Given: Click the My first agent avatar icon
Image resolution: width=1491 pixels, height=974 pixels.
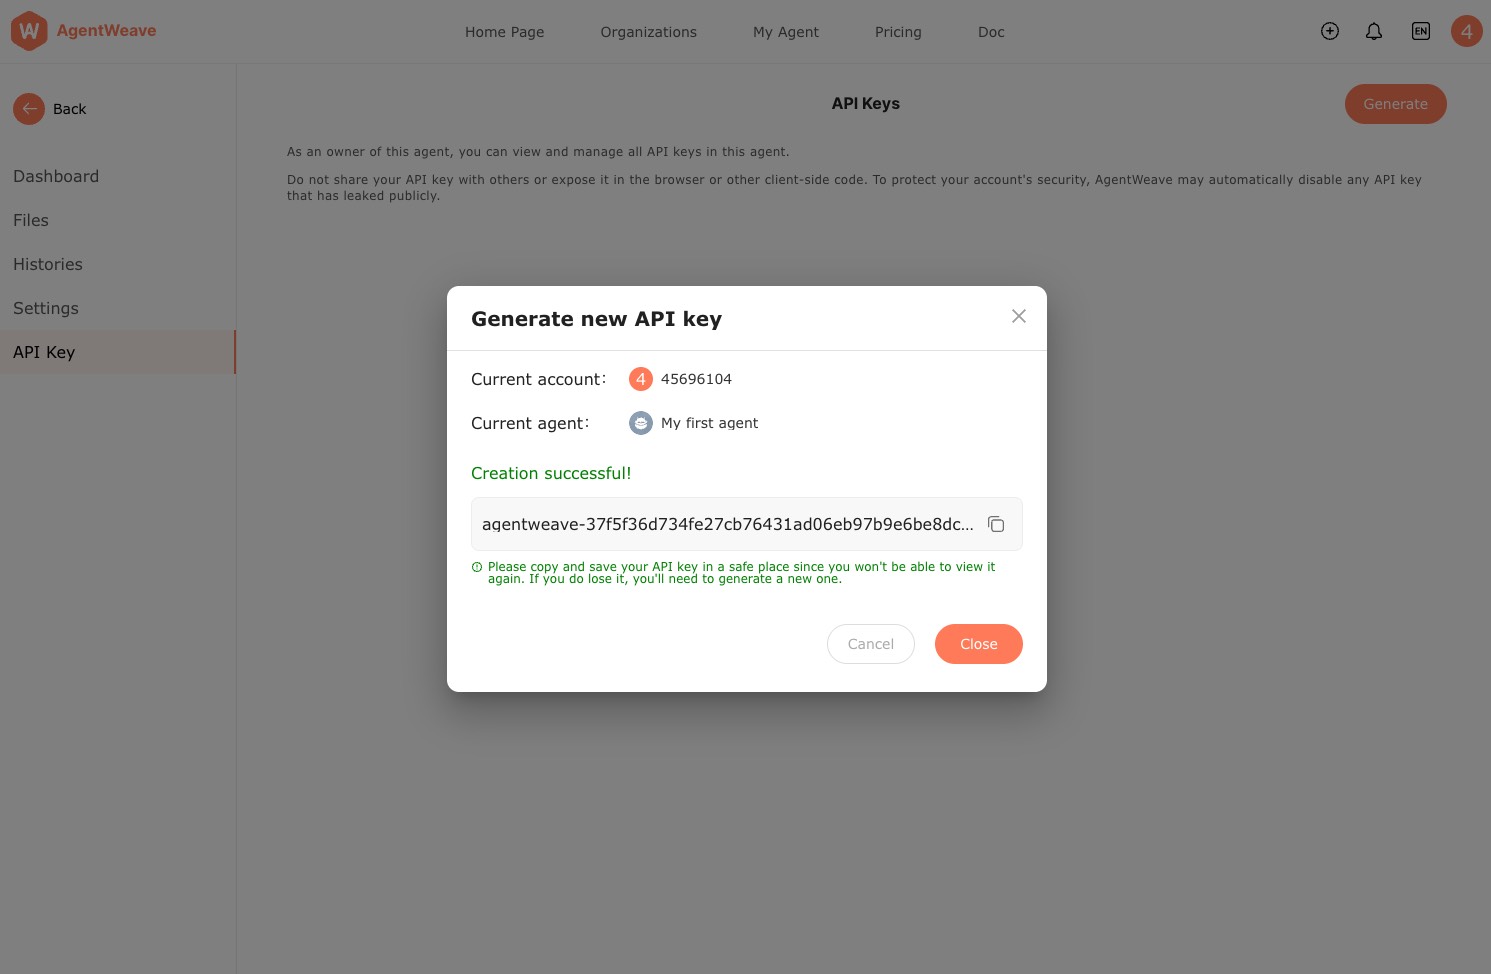Looking at the screenshot, I should (x=641, y=423).
